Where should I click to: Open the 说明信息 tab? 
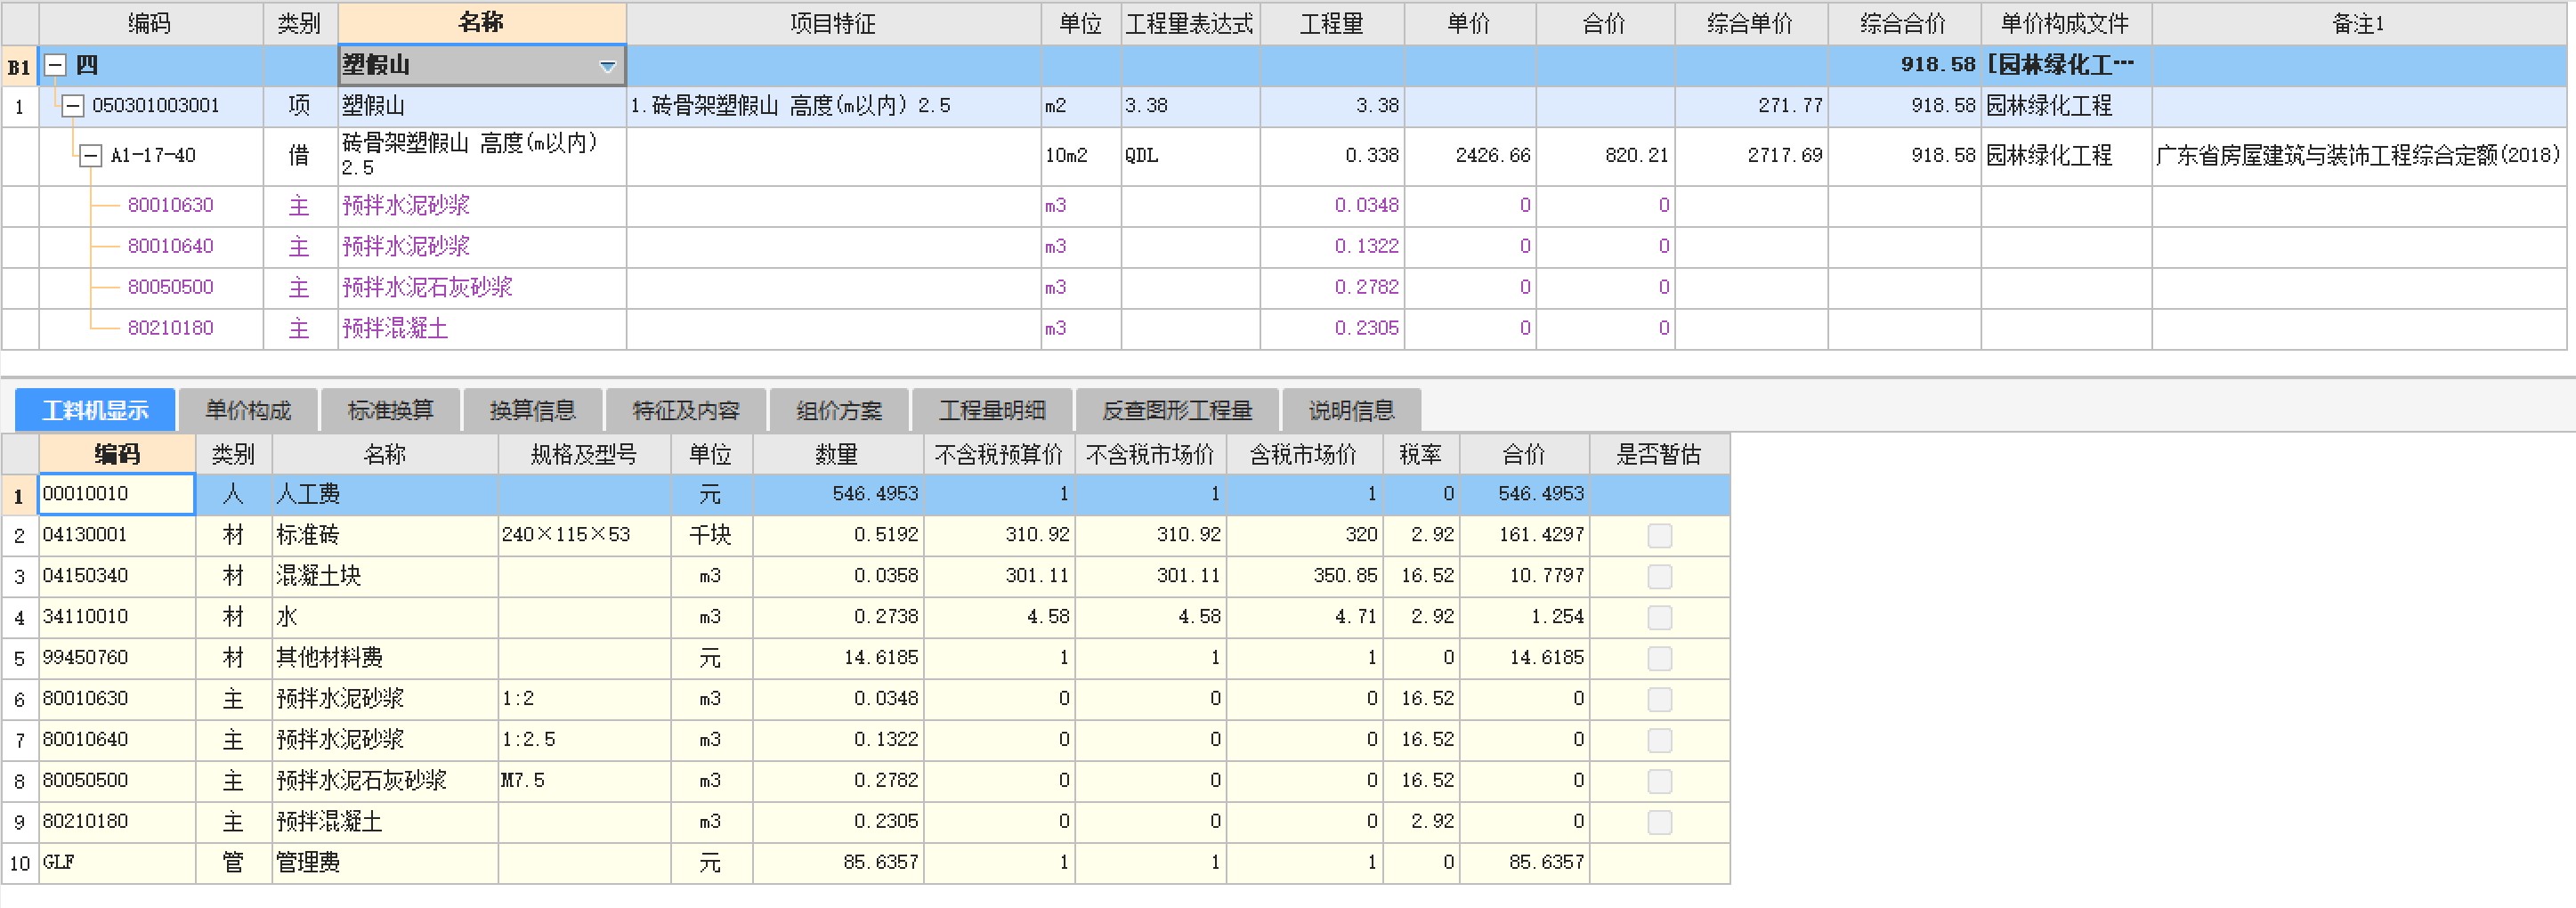coord(1351,410)
